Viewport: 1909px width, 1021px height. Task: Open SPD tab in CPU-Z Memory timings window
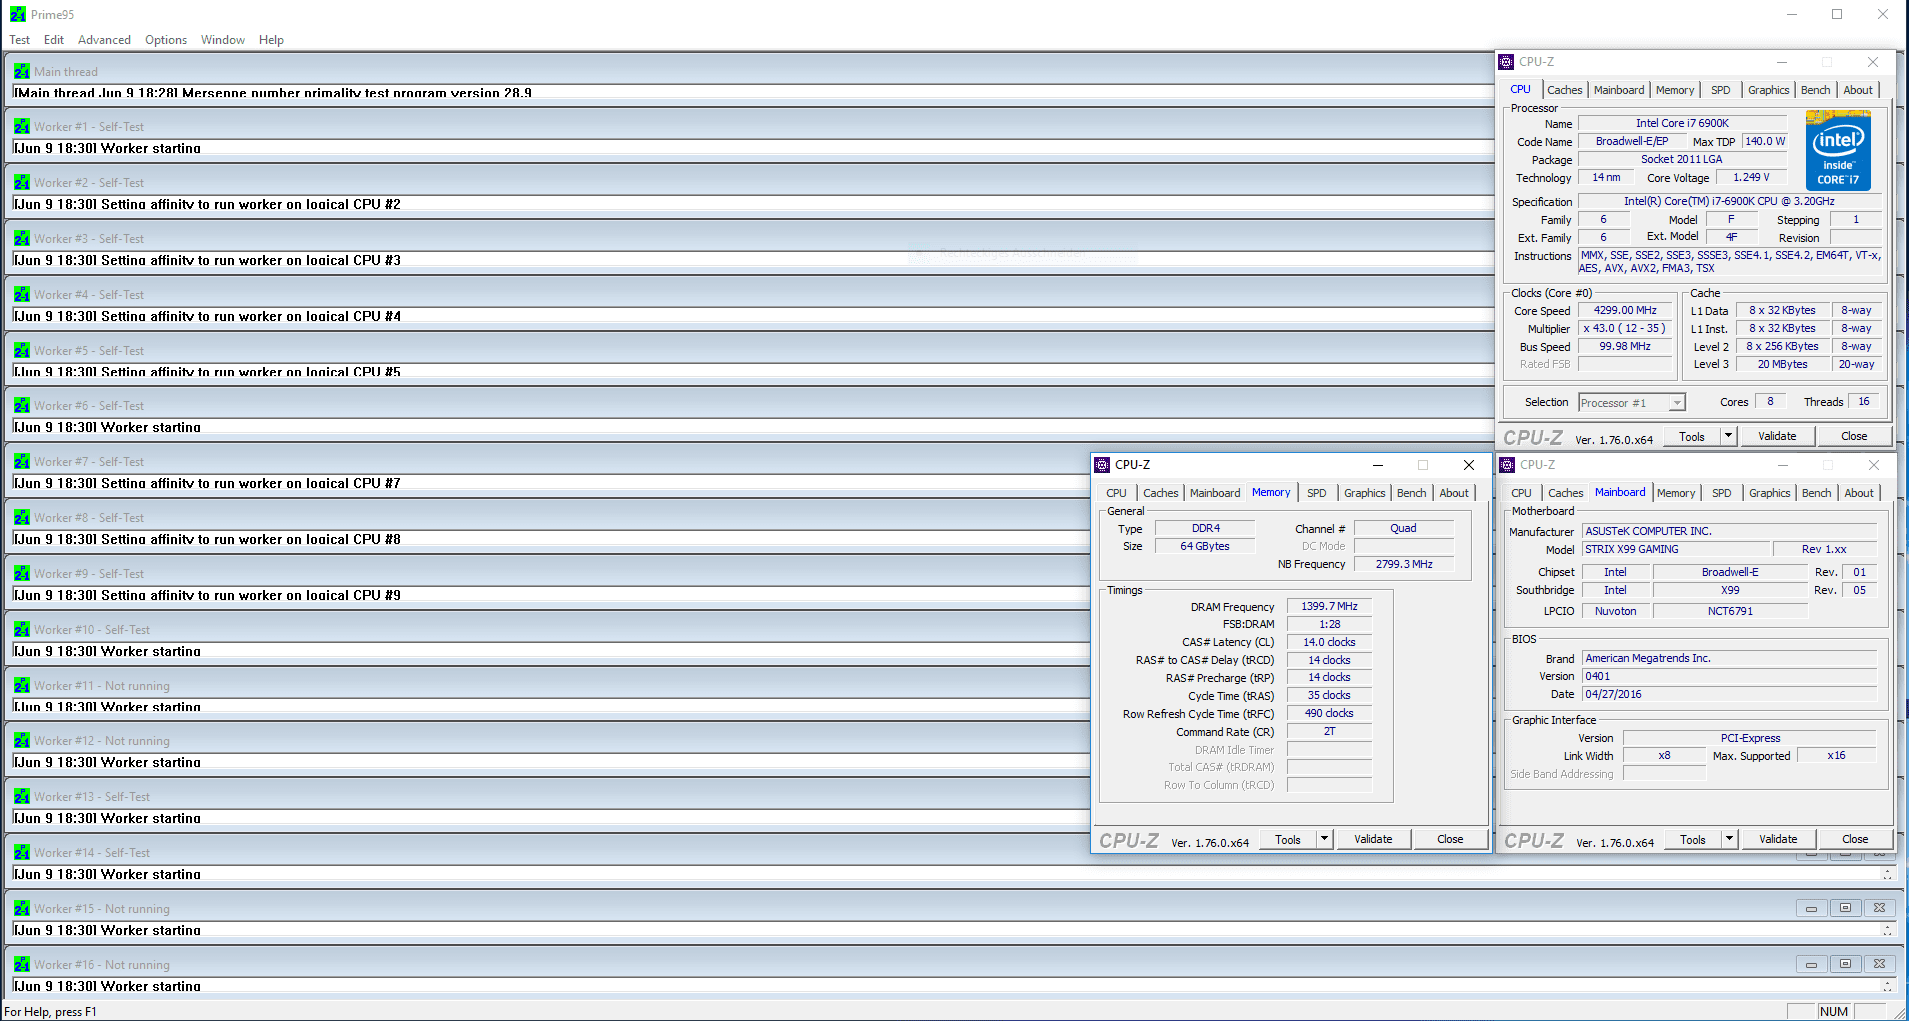pyautogui.click(x=1317, y=493)
